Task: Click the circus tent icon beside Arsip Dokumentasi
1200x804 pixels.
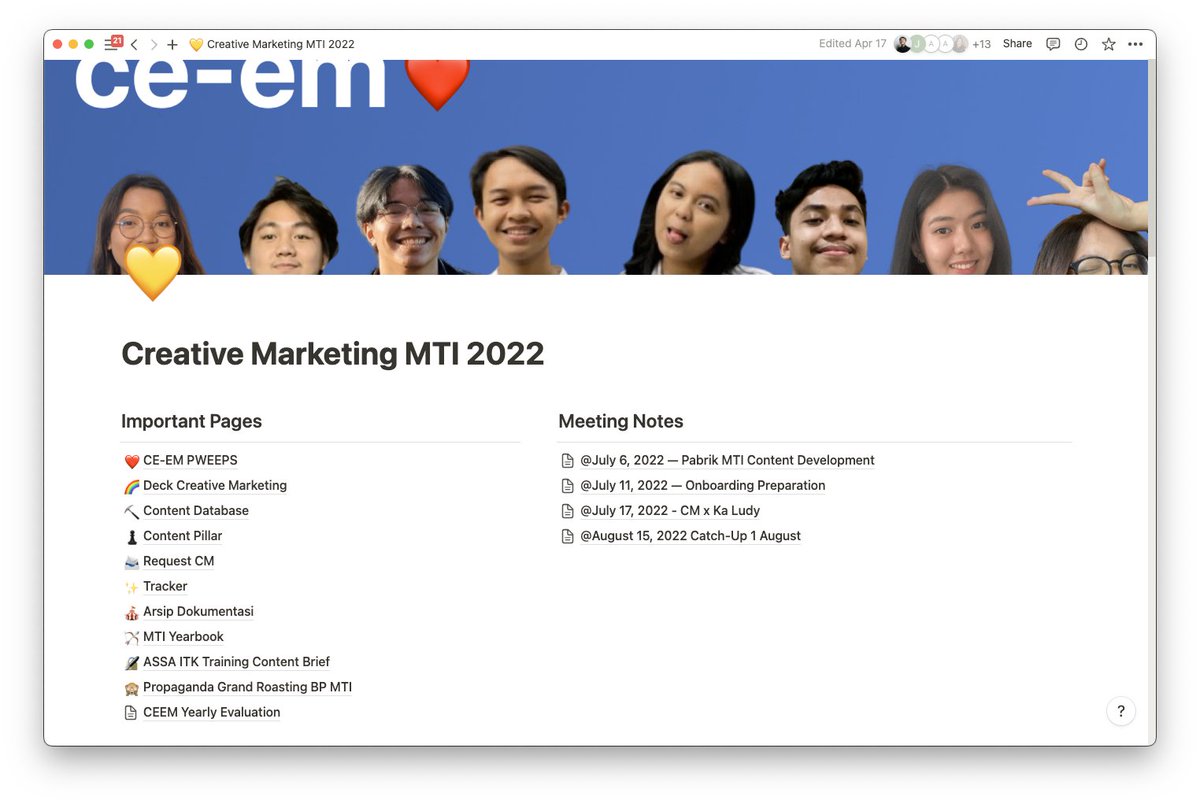Action: point(130,611)
